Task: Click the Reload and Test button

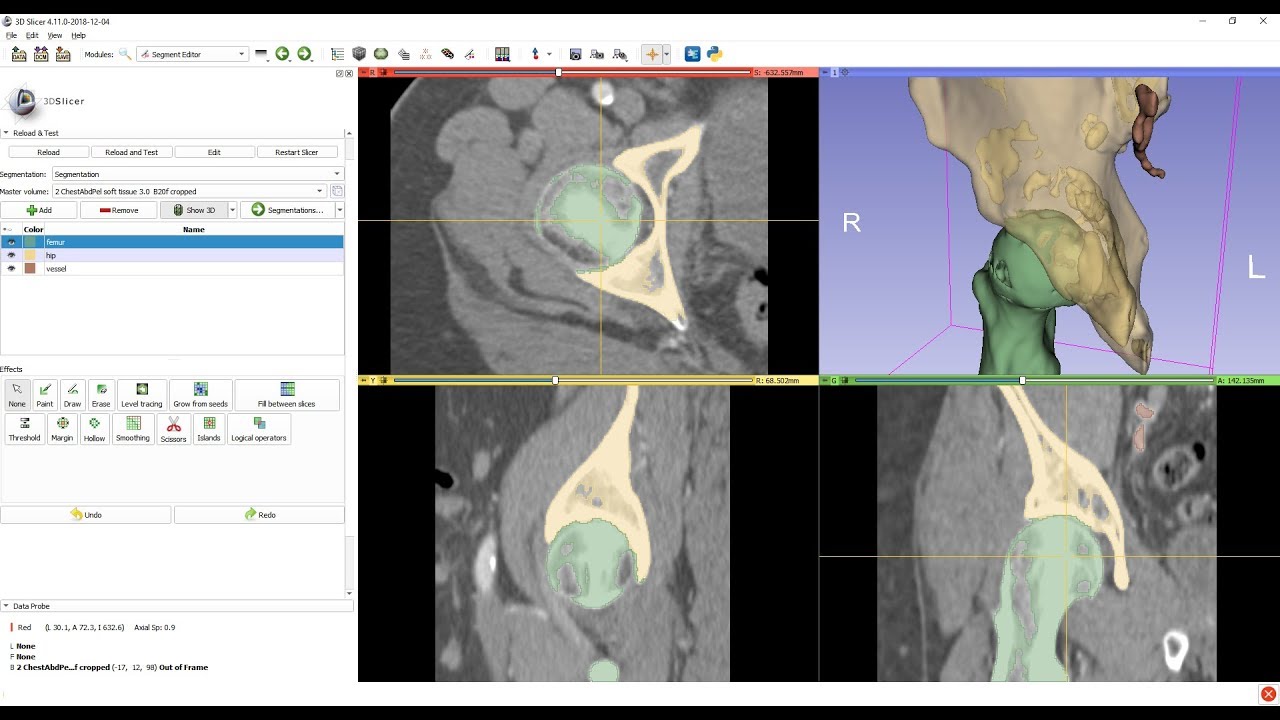Action: point(131,152)
